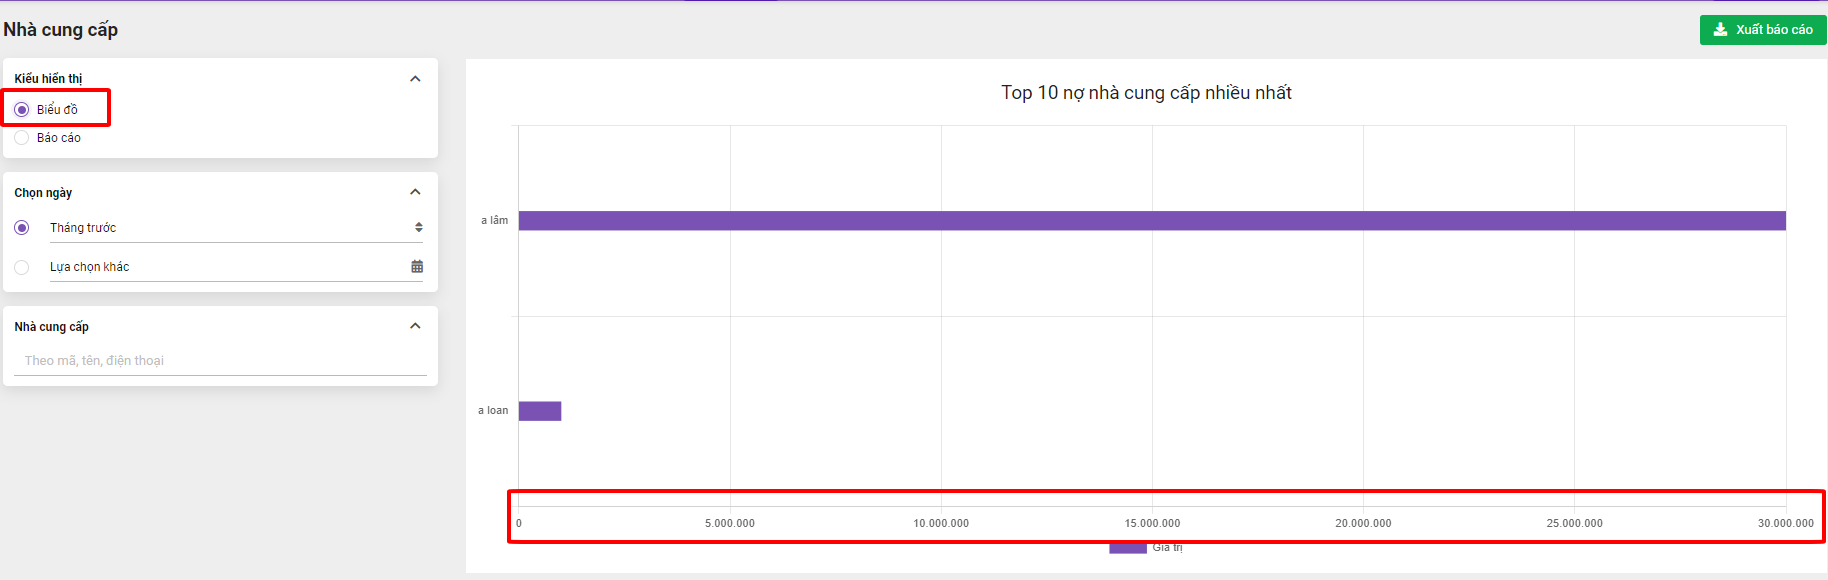Select the Báo cáo radio option
The height and width of the screenshot is (580, 1828).
(x=22, y=138)
